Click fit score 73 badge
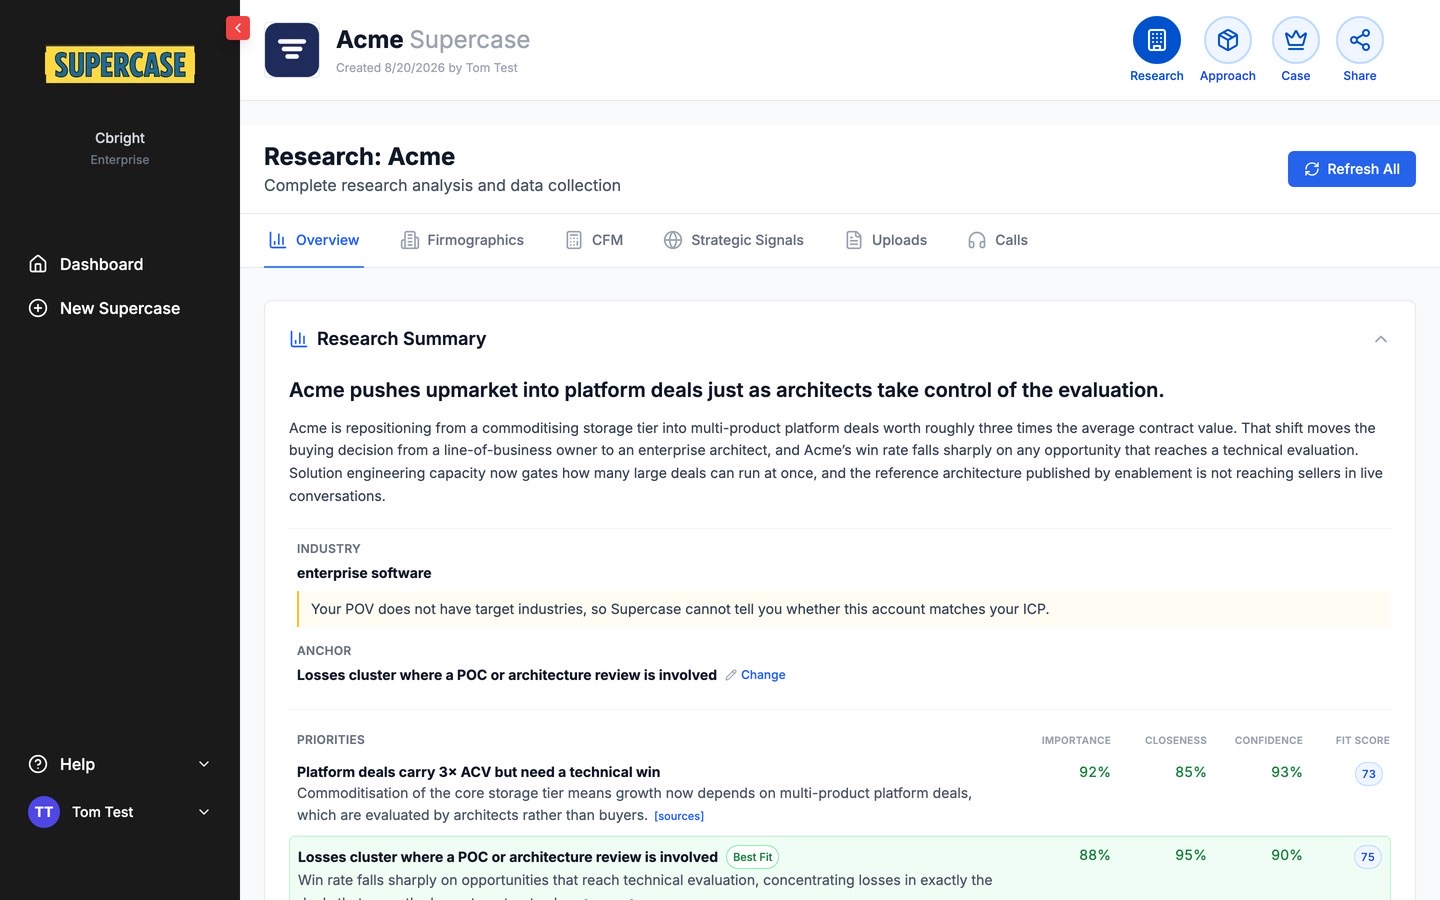This screenshot has width=1440, height=900. point(1369,774)
